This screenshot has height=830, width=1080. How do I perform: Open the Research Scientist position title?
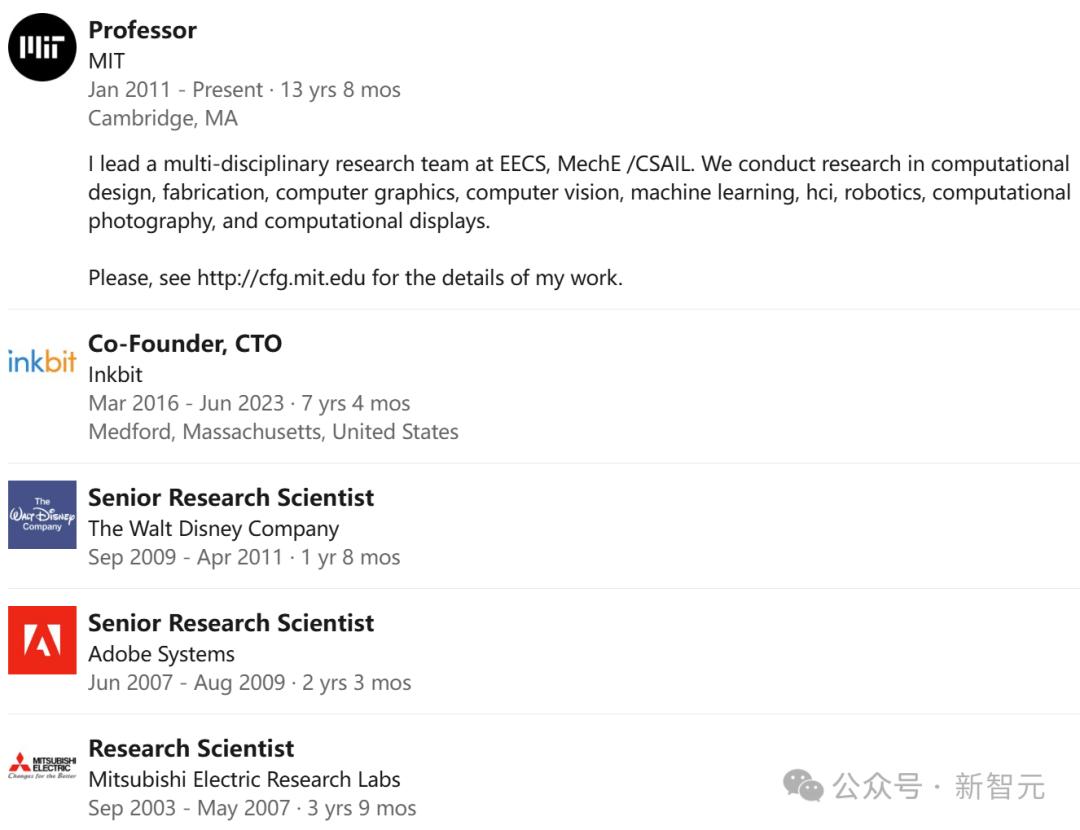coord(191,748)
